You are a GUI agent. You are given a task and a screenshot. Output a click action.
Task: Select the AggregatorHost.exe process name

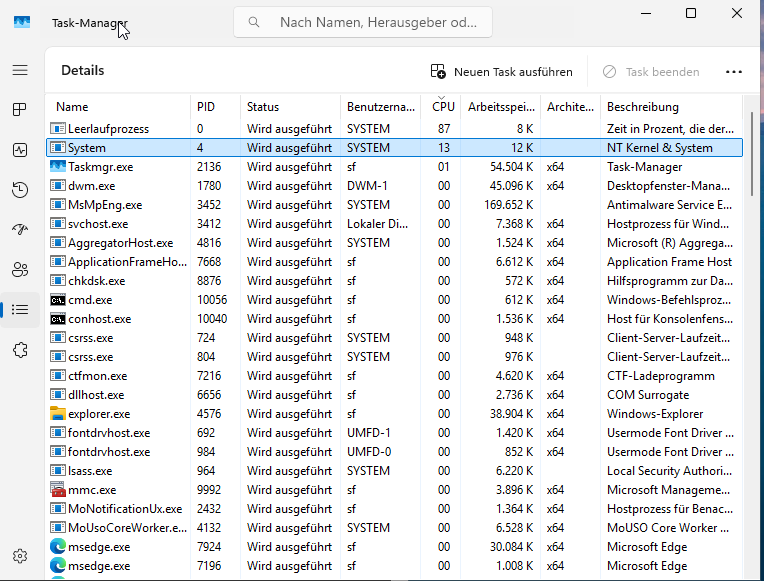click(120, 243)
